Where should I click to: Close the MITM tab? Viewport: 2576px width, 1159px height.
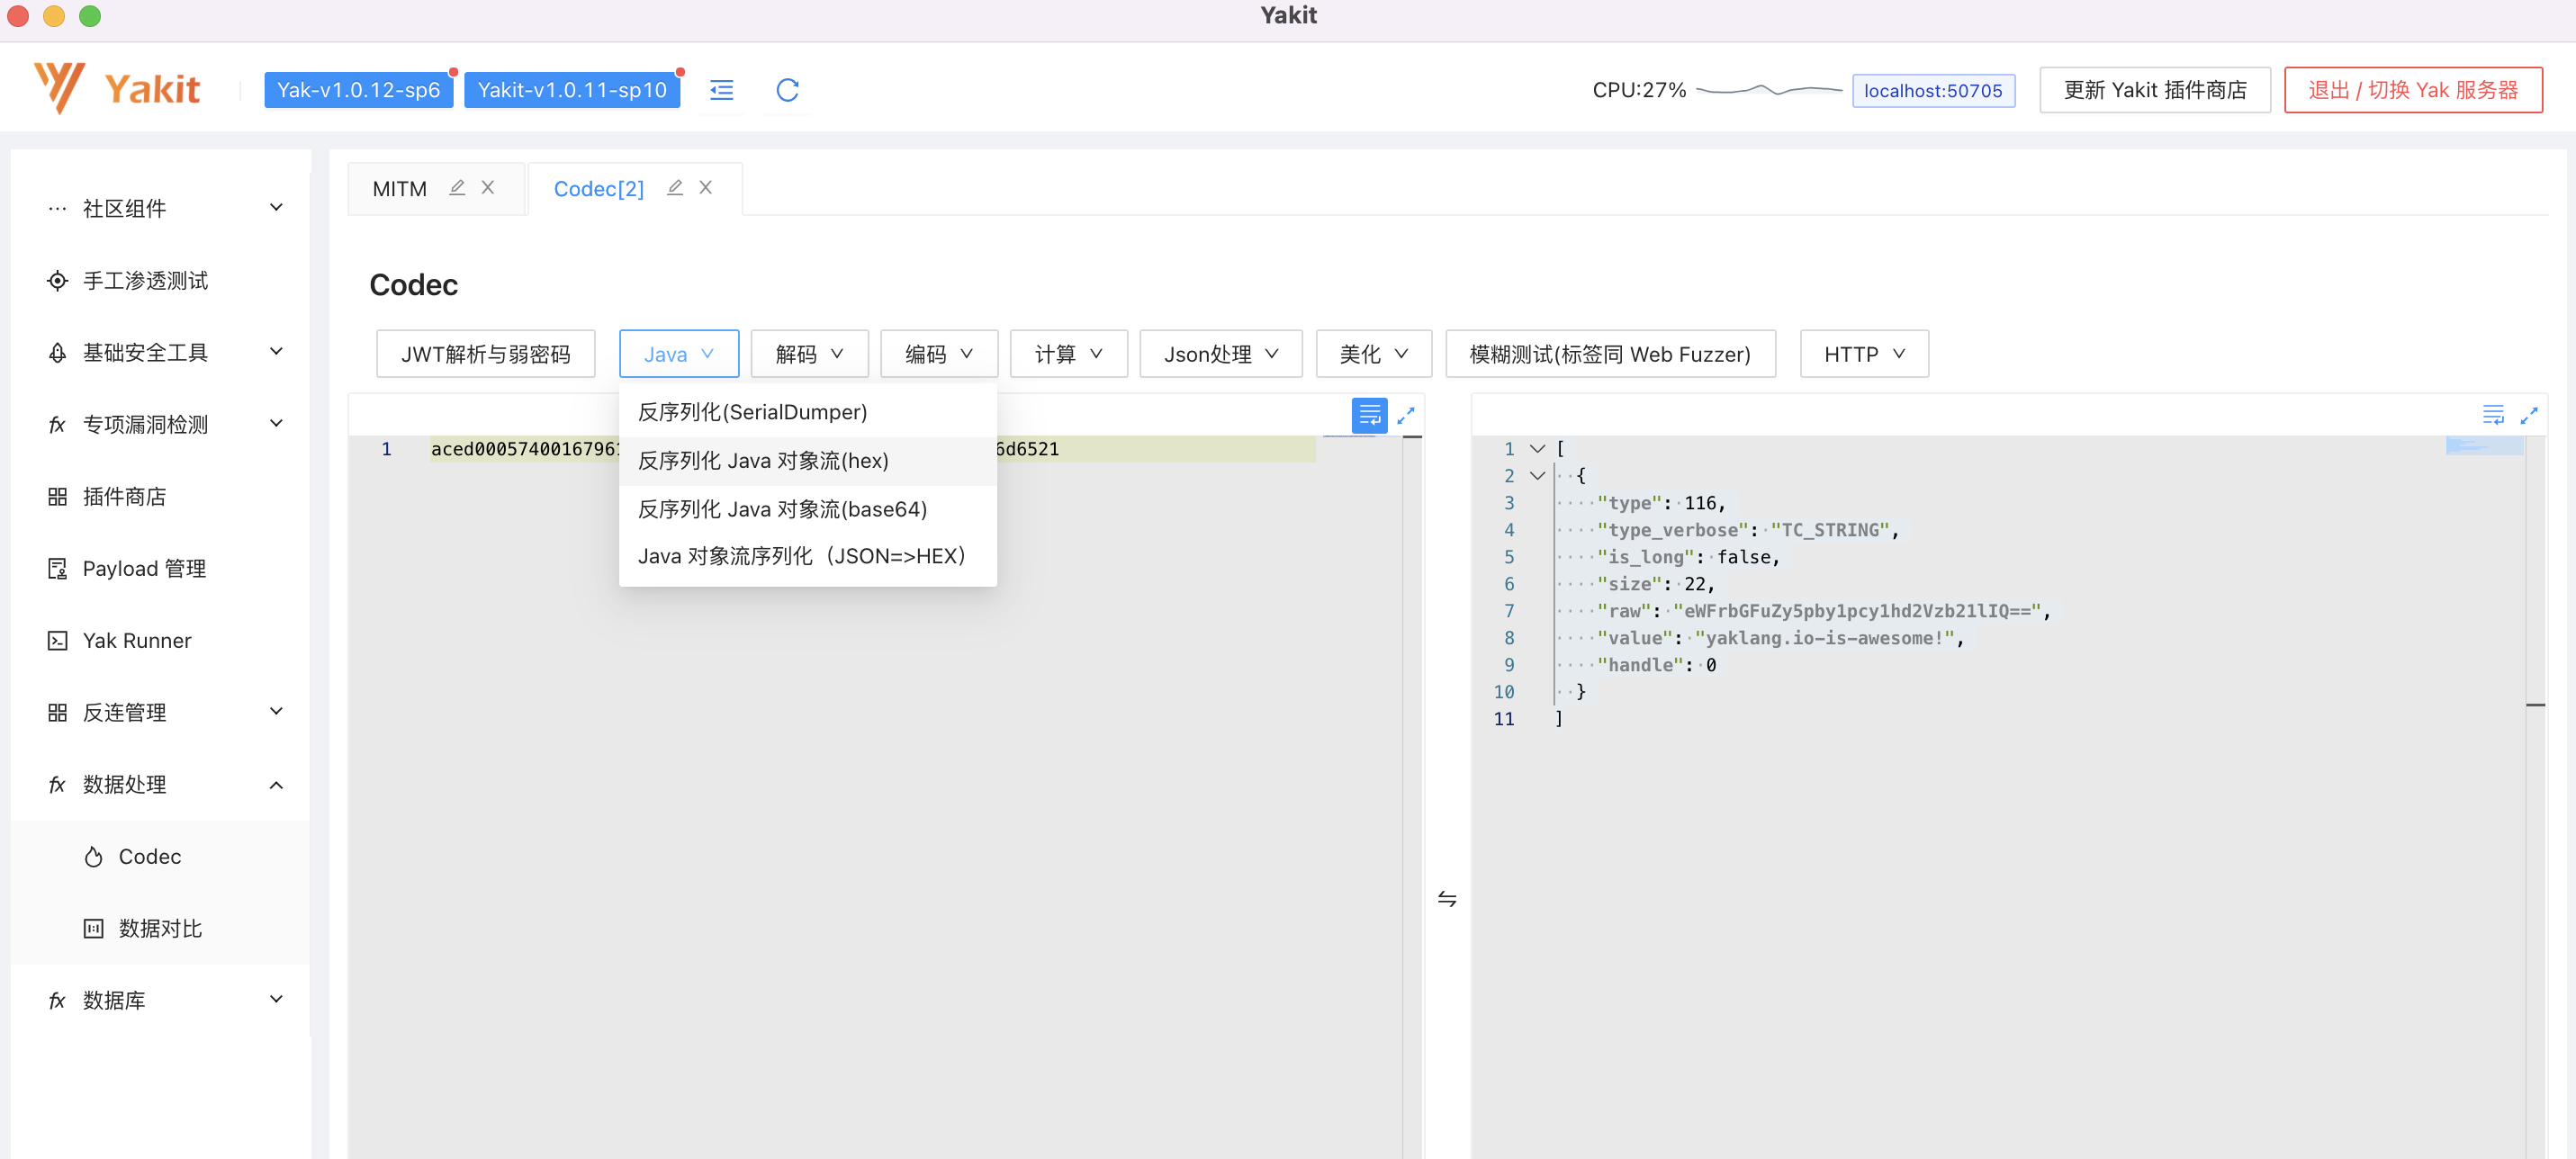[488, 188]
